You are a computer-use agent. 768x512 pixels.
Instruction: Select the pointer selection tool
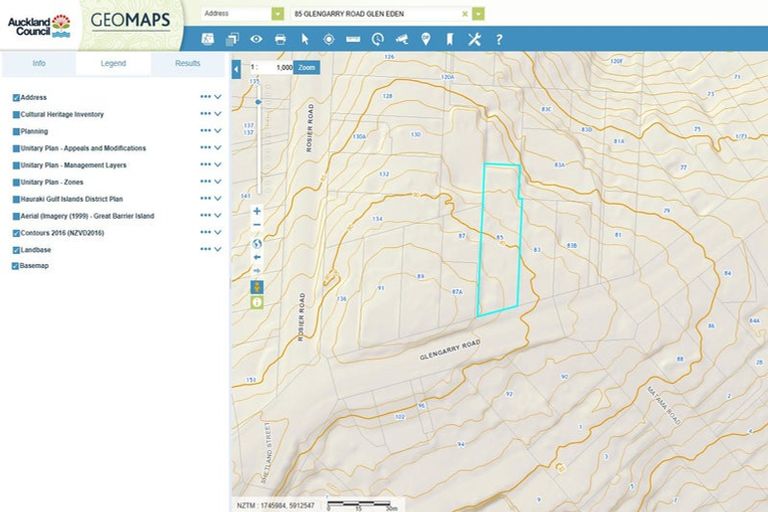[x=304, y=39]
